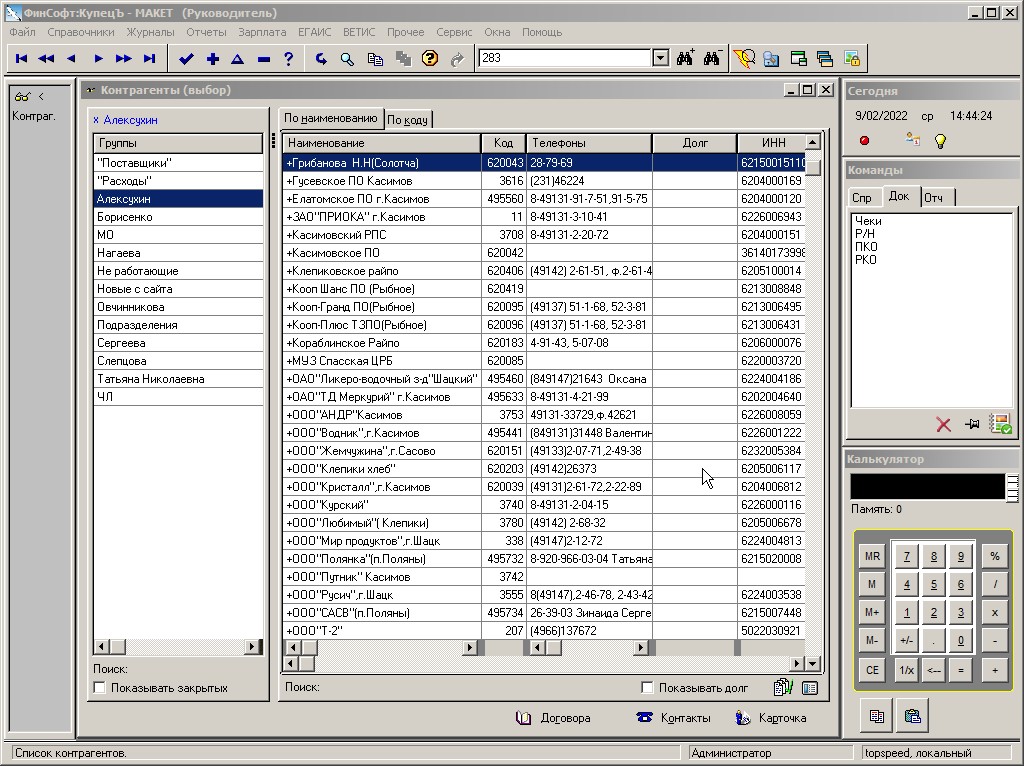Open the dropdown next to 283 field
This screenshot has width=1024, height=766.
660,59
